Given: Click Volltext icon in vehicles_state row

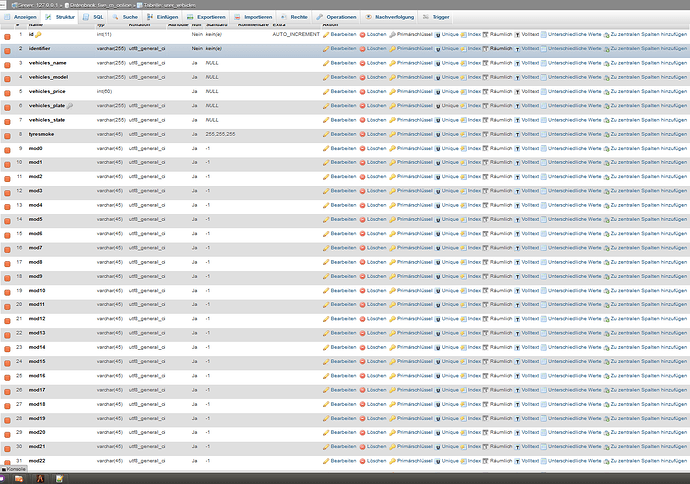Looking at the screenshot, I should pos(518,120).
